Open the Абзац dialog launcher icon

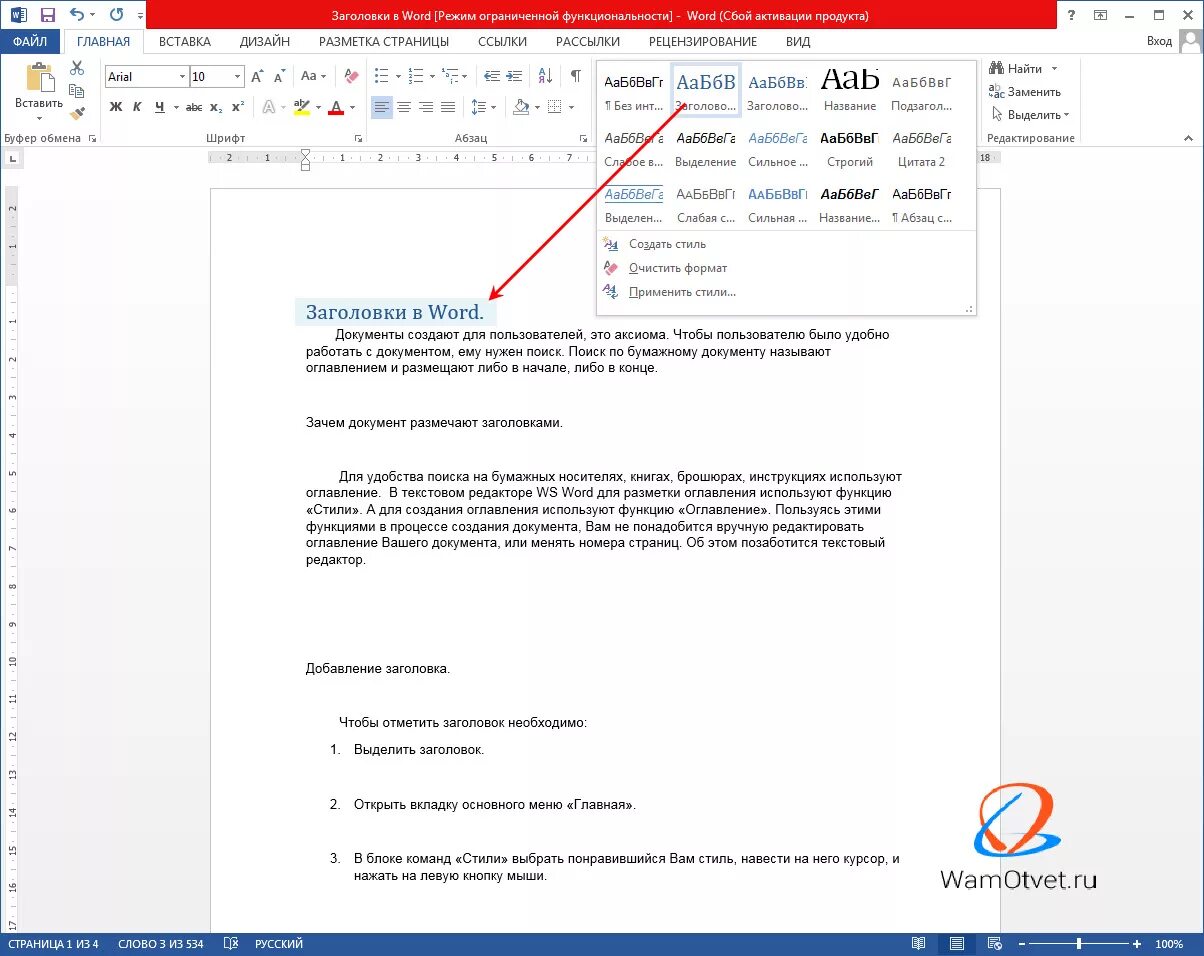[584, 139]
